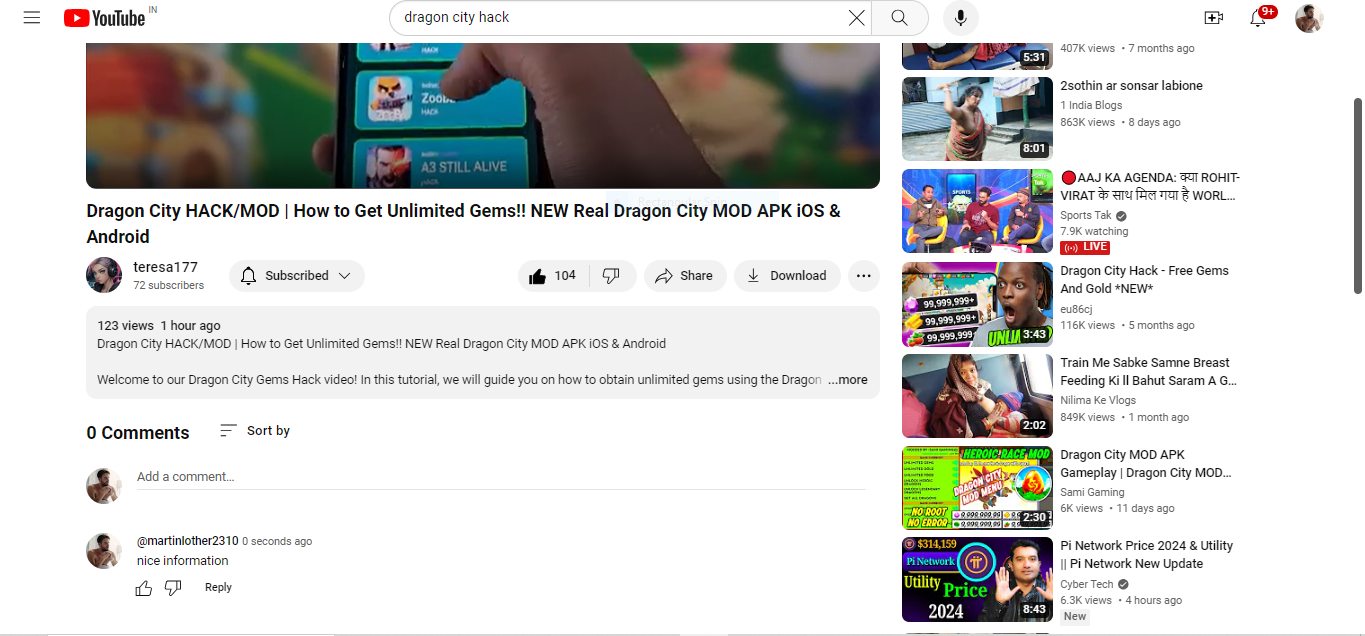Open @martinlother2310 profile link
This screenshot has height=636, width=1365.
[x=188, y=541]
